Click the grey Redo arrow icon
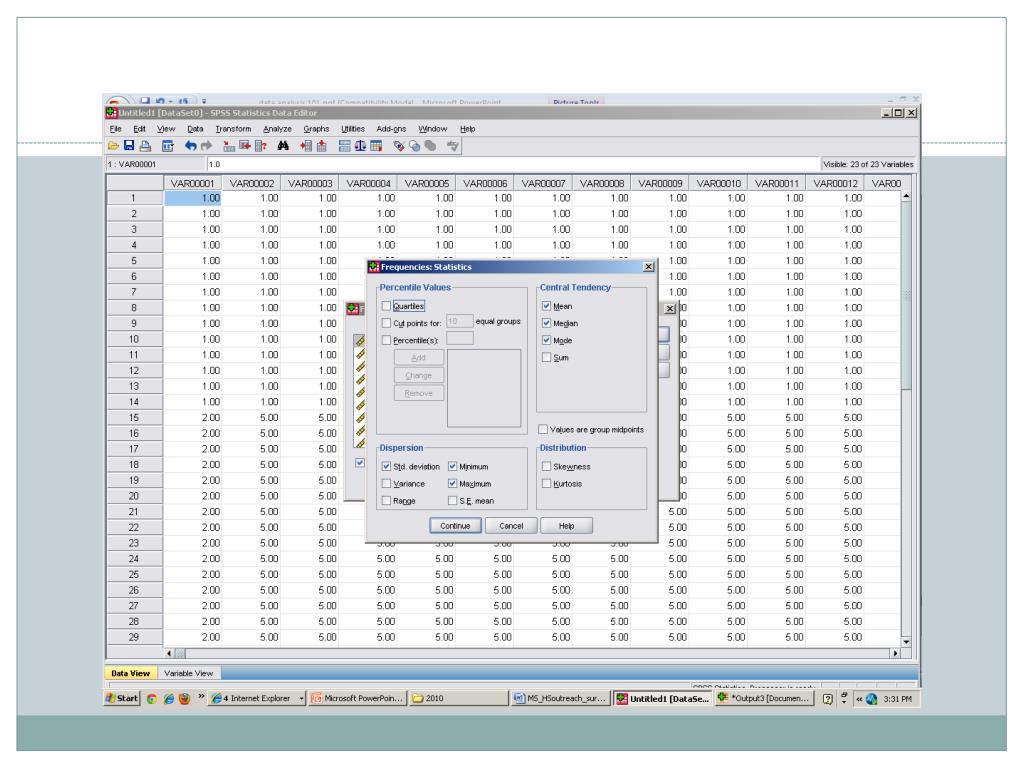 pyautogui.click(x=206, y=146)
